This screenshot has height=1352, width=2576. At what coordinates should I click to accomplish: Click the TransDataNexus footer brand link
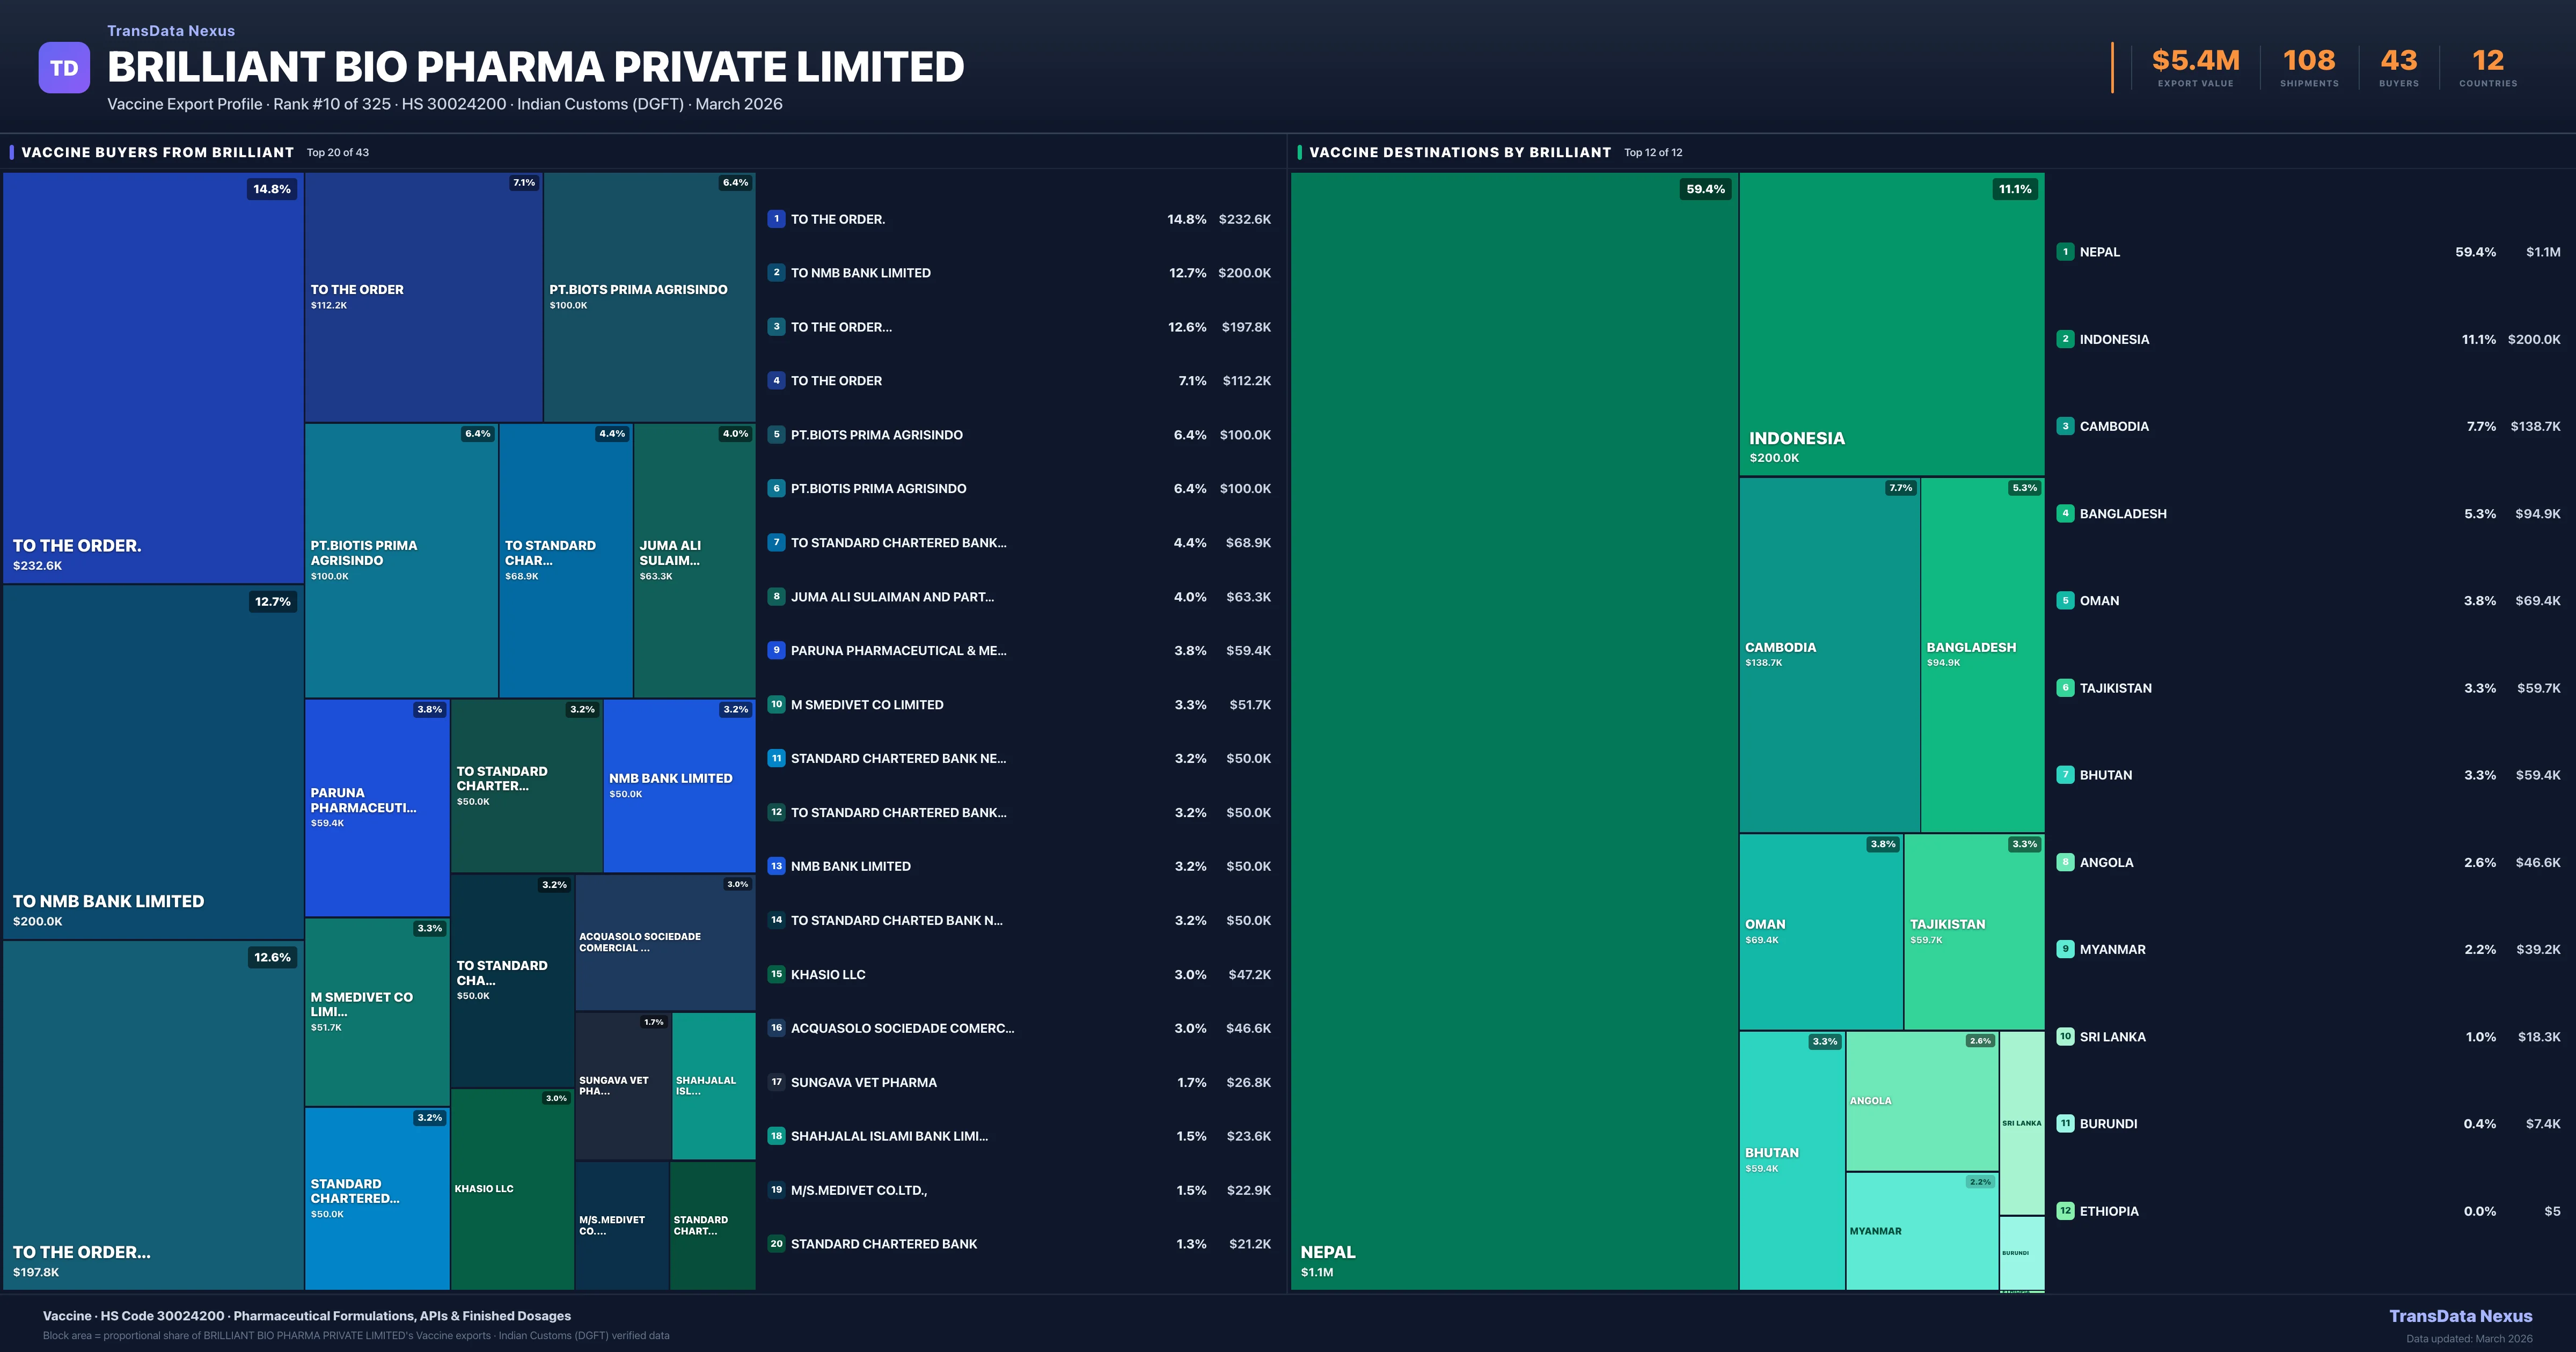(x=2460, y=1316)
